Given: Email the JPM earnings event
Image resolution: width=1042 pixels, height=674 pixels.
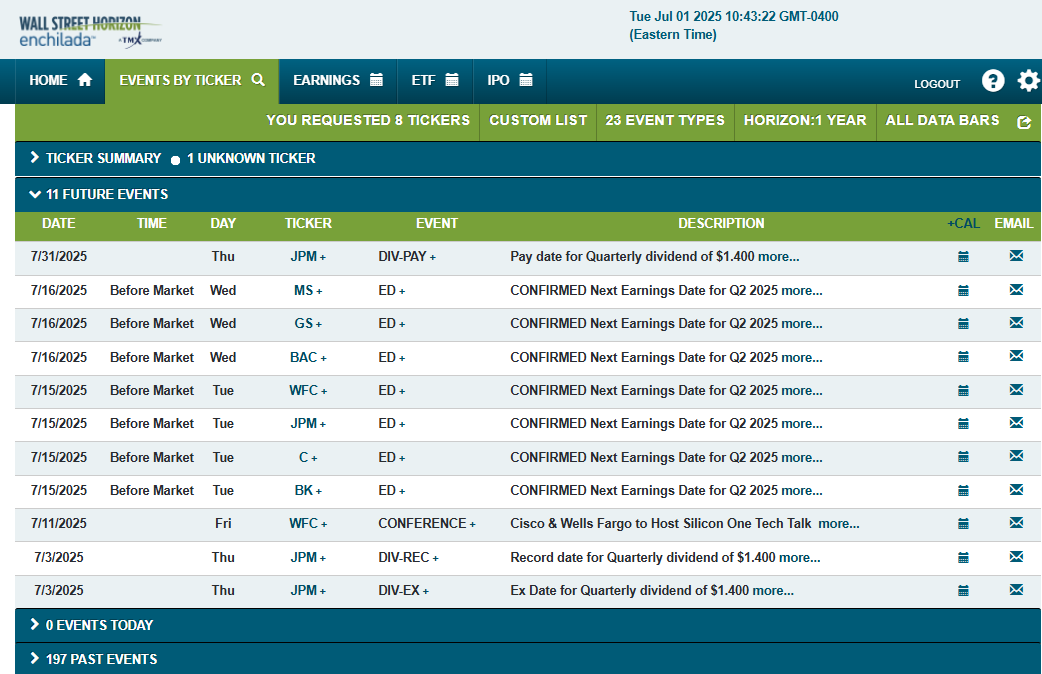Looking at the screenshot, I should click(1016, 423).
